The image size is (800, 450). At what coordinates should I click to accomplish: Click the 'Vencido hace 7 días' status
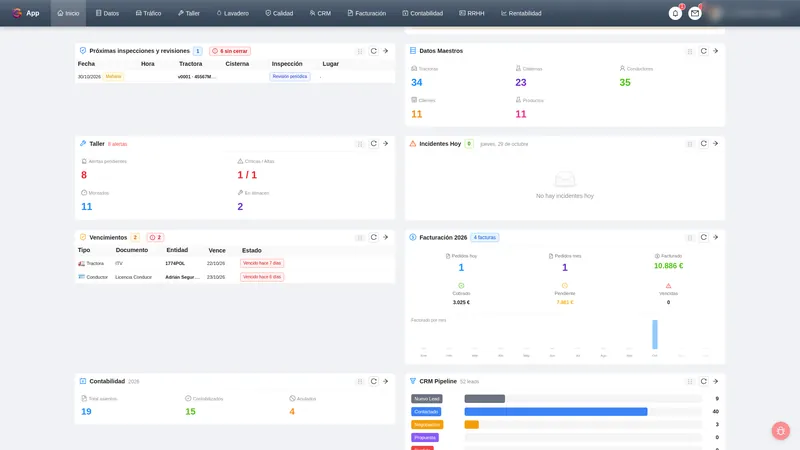pos(262,263)
